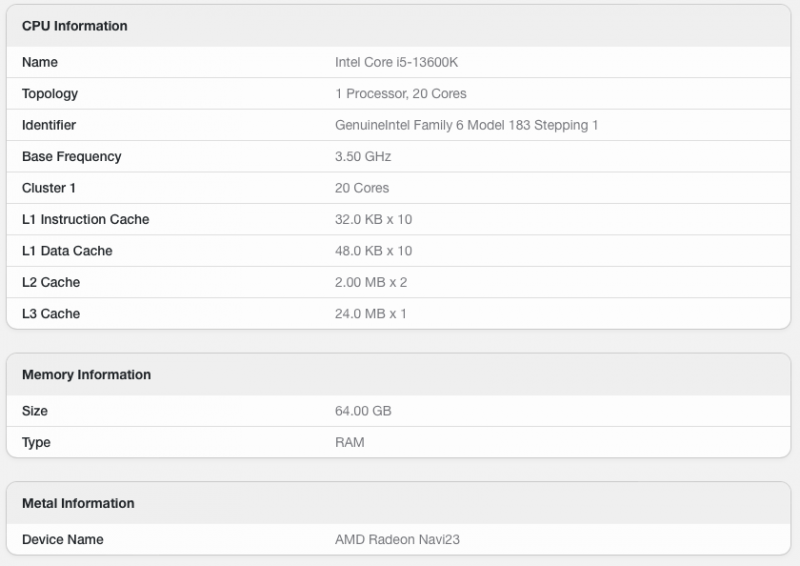Select the L3 Cache label

(51, 314)
